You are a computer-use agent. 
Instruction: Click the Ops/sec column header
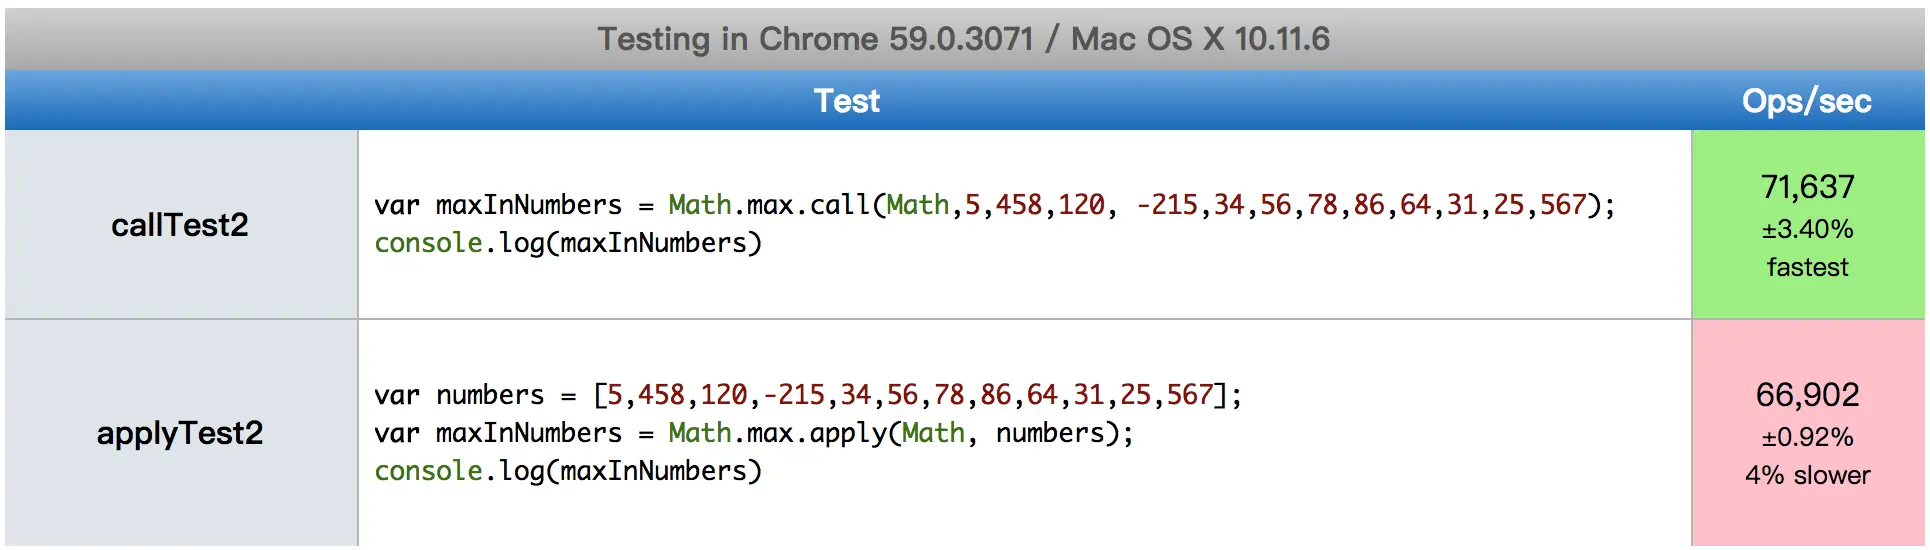tap(1806, 101)
